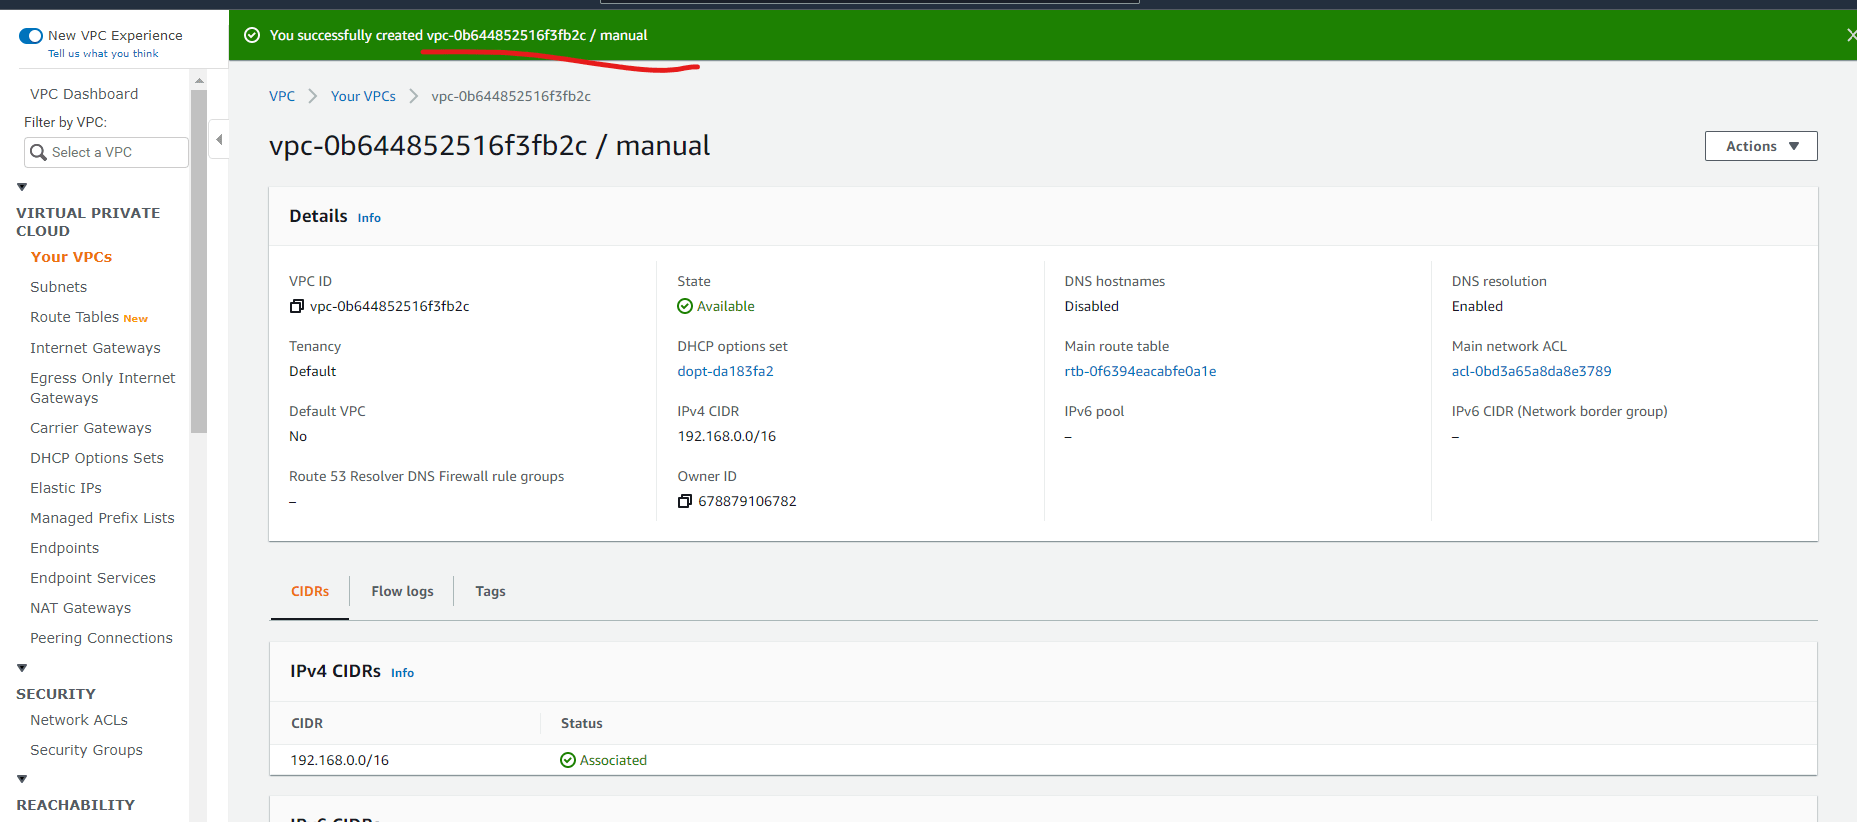Open Elastic IPs in the sidebar
The height and width of the screenshot is (822, 1857).
(66, 488)
